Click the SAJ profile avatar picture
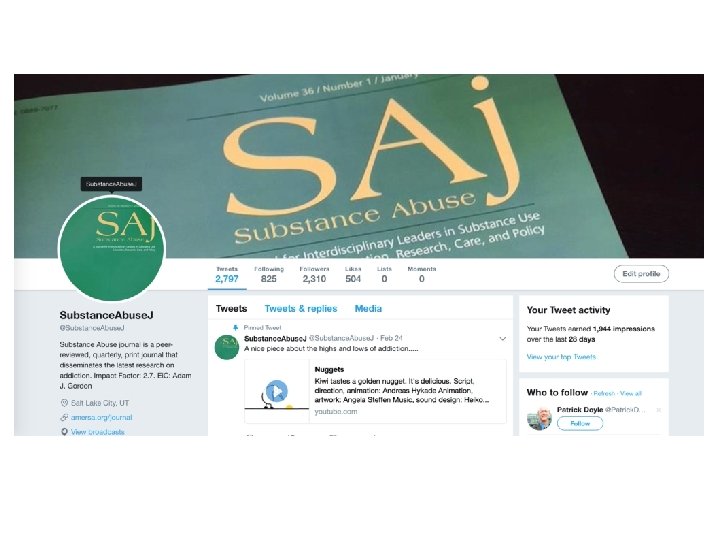This screenshot has width=720, height=540. [x=112, y=248]
